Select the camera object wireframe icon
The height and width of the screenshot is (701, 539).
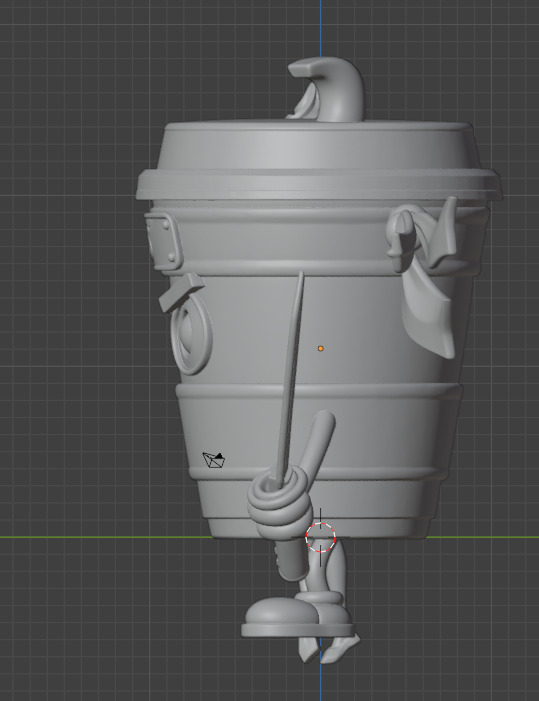214,460
